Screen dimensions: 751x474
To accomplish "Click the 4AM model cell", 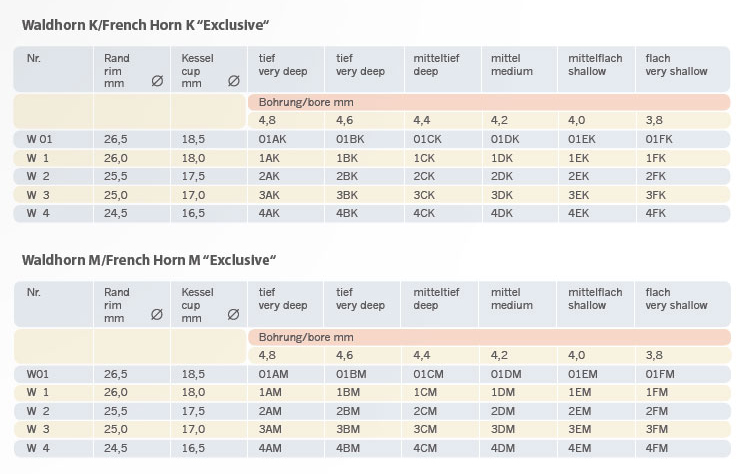I will click(270, 448).
